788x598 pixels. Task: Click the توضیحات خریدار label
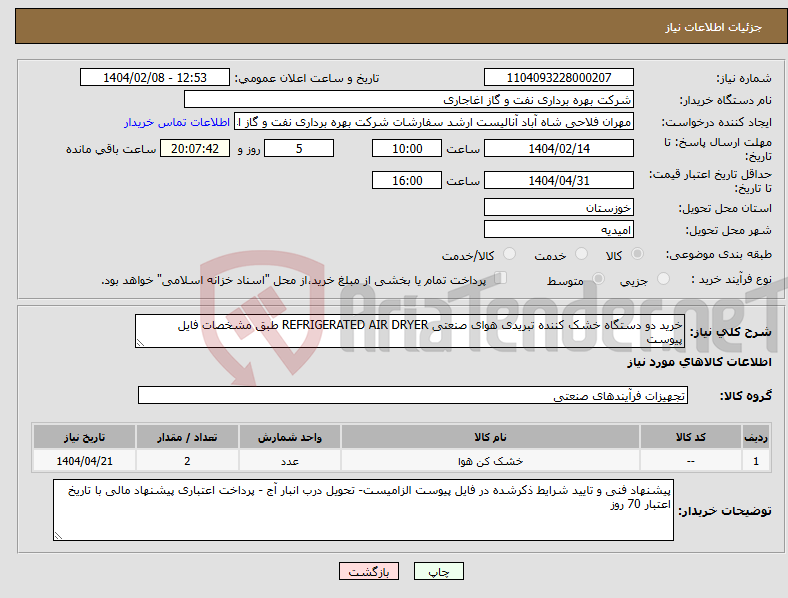coord(725,511)
